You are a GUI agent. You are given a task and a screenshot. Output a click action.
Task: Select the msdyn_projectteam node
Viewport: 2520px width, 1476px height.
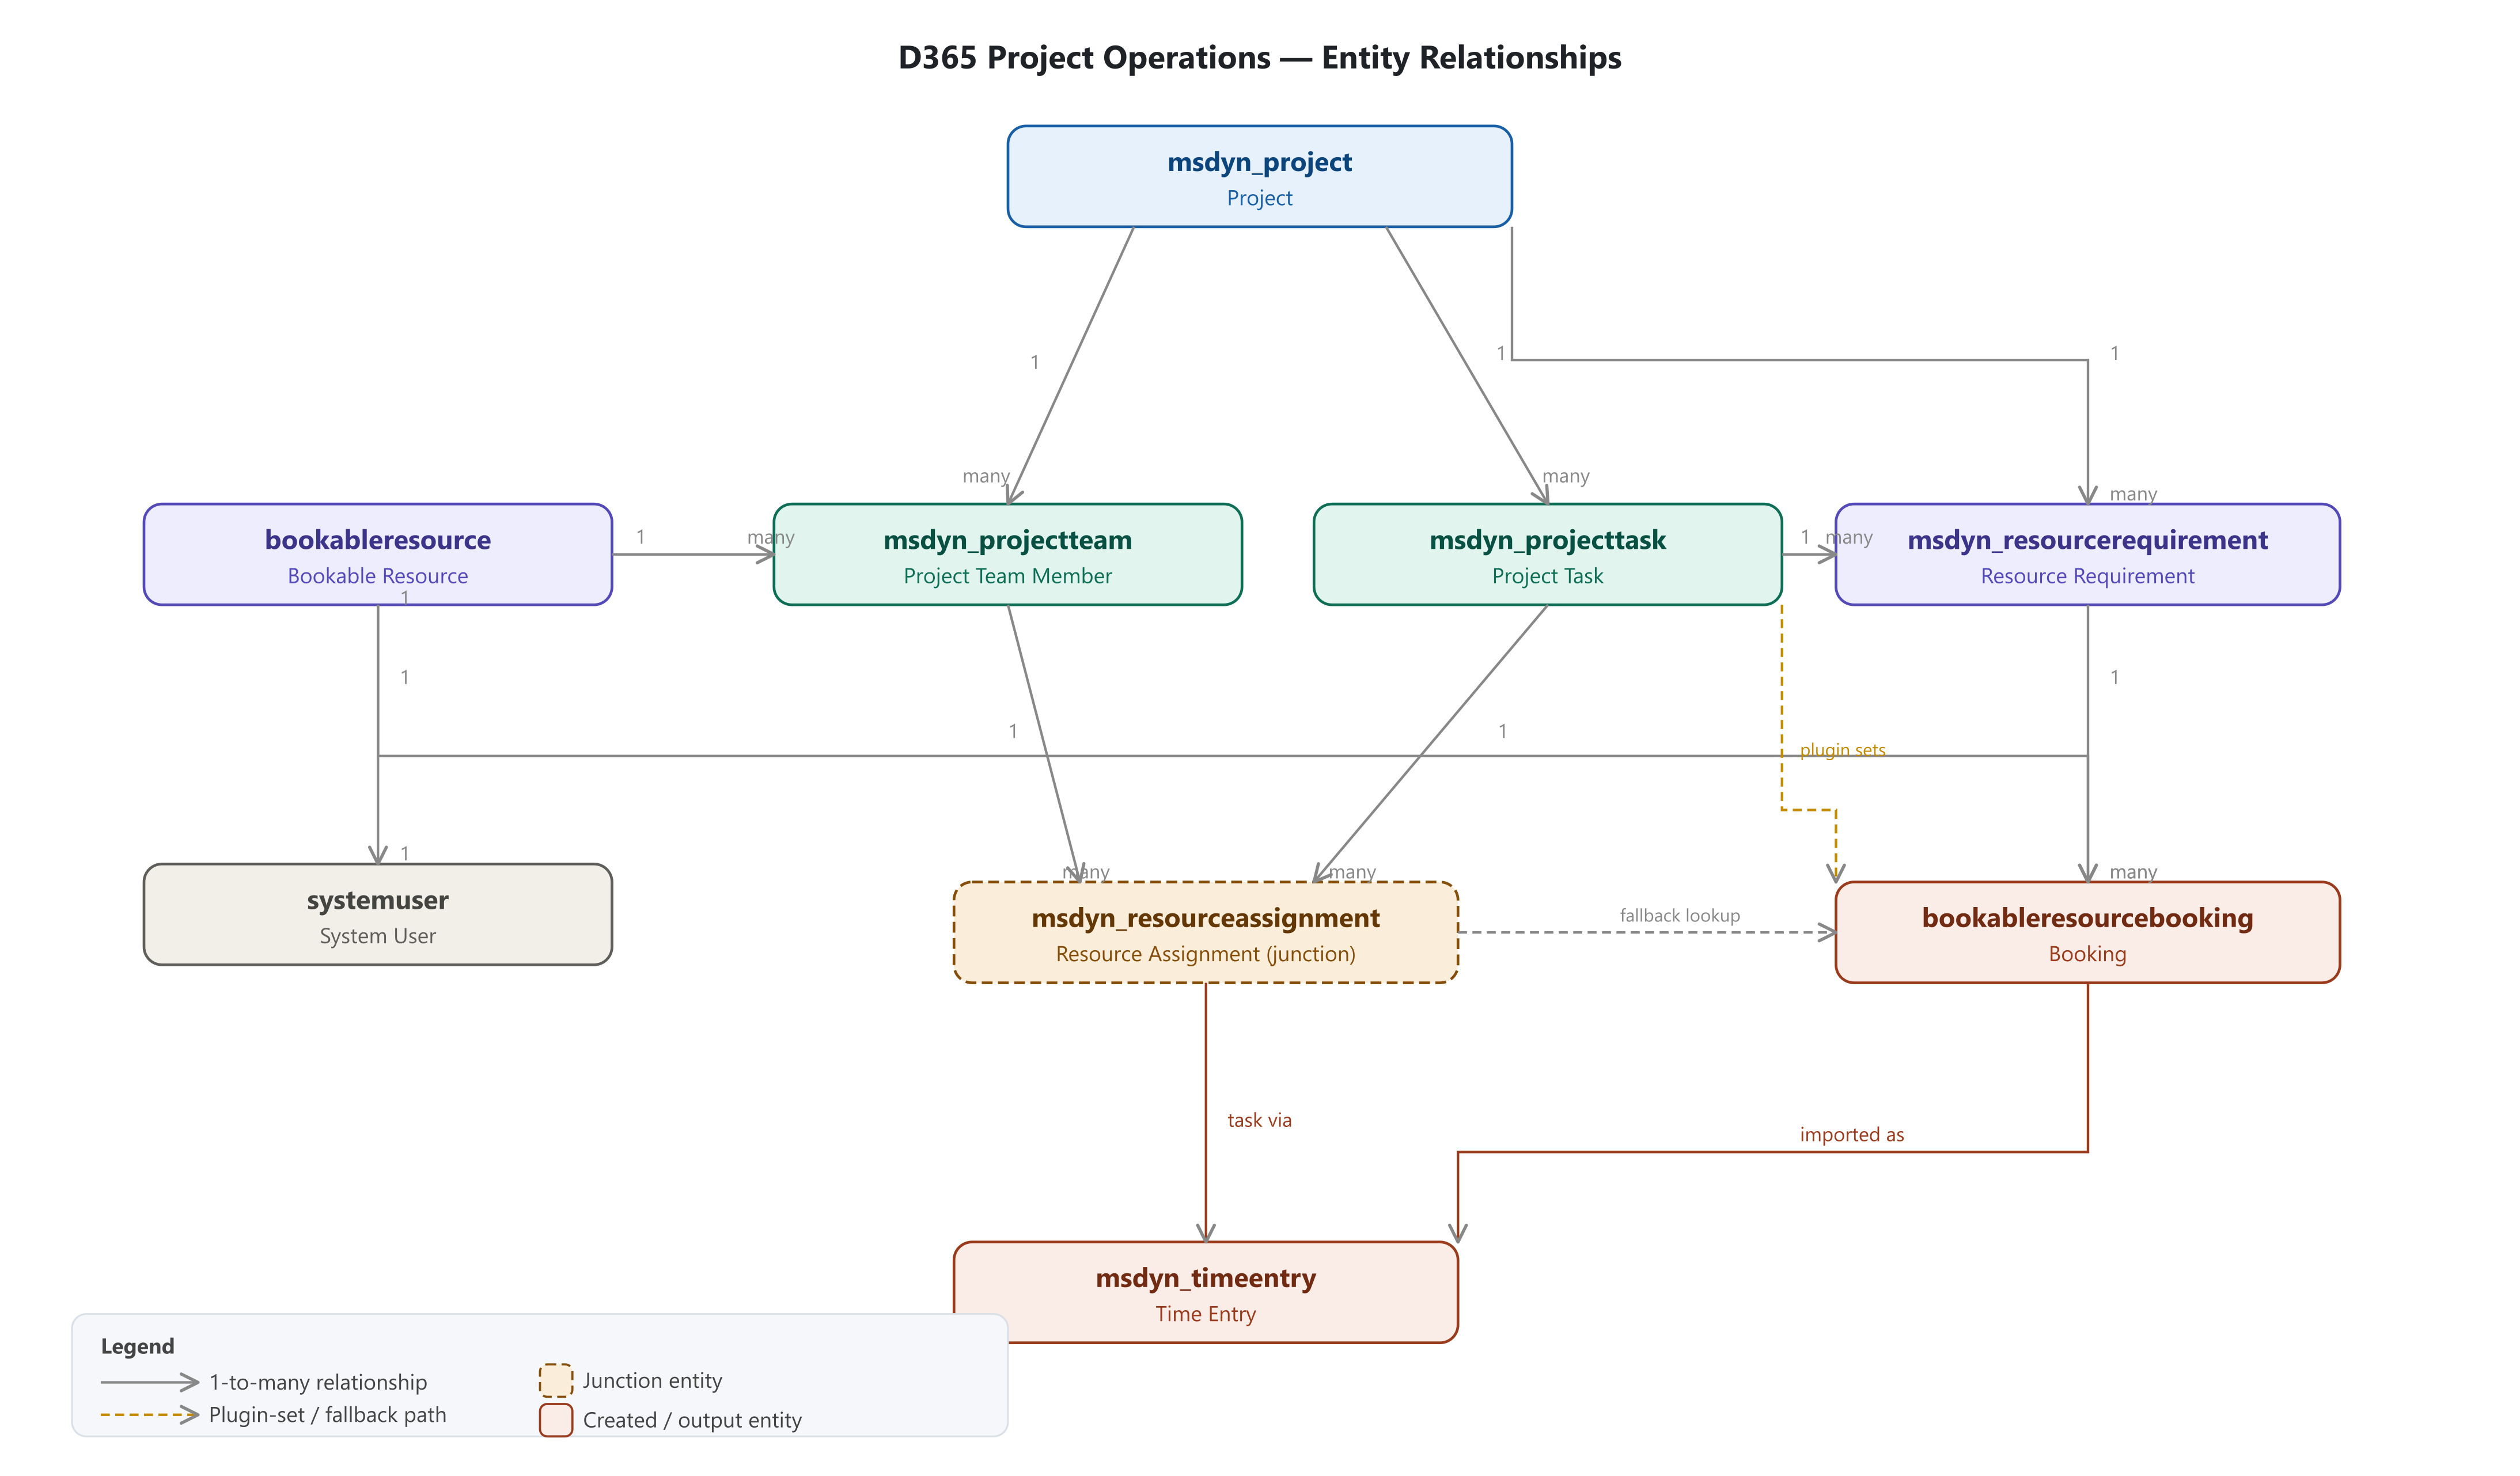1007,554
